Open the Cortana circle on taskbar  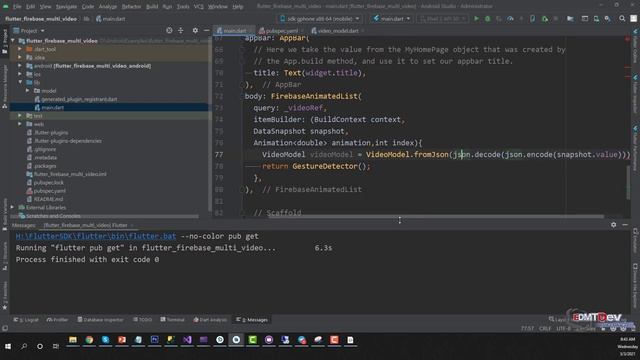pos(40,346)
